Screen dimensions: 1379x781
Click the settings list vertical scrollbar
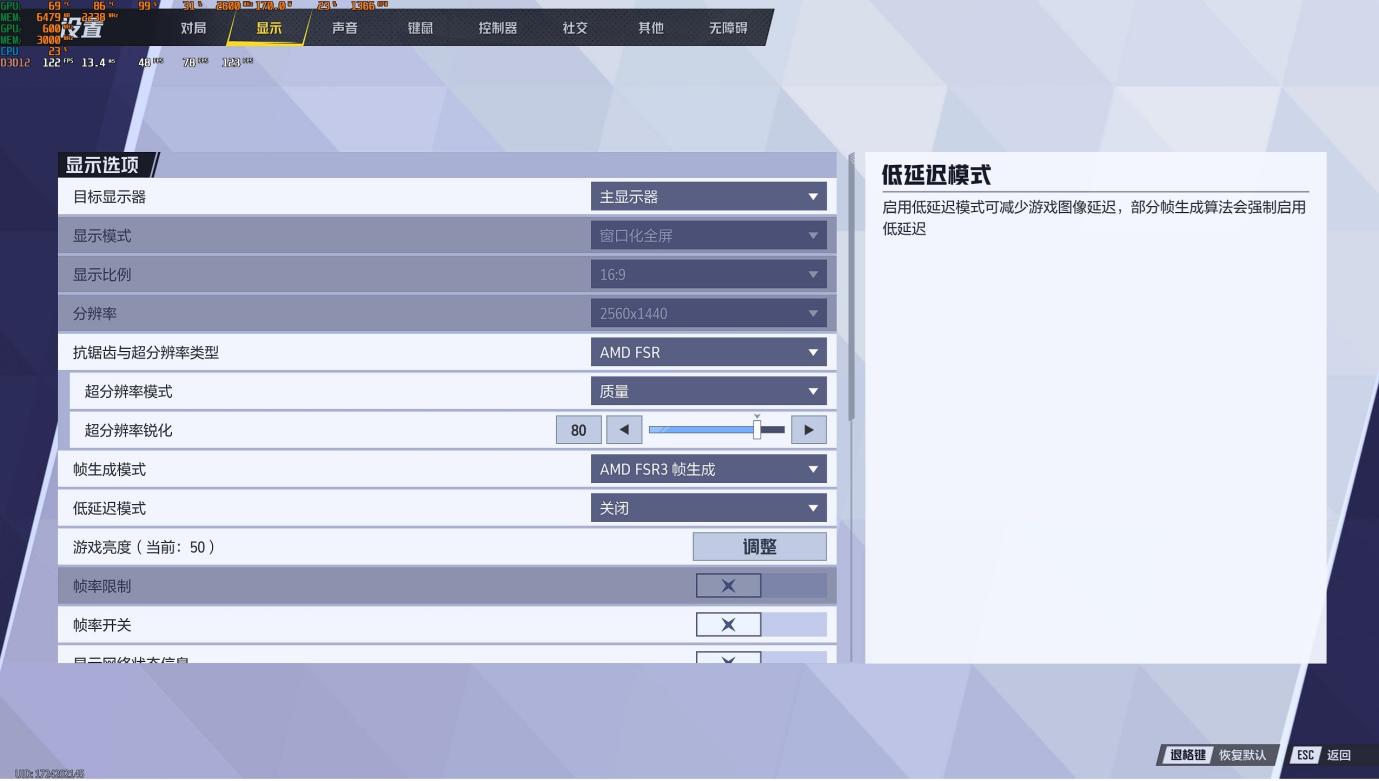[852, 288]
